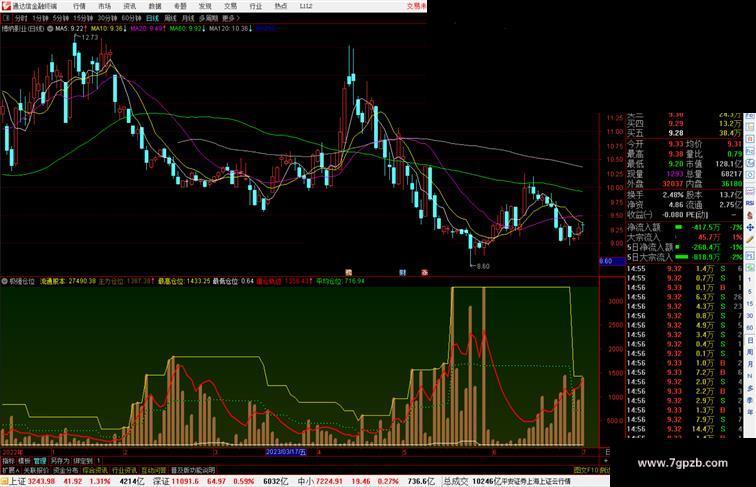Viewport: 756px width, 487px height.
Task: Switch to 15分钟 period tab
Action: click(x=83, y=18)
